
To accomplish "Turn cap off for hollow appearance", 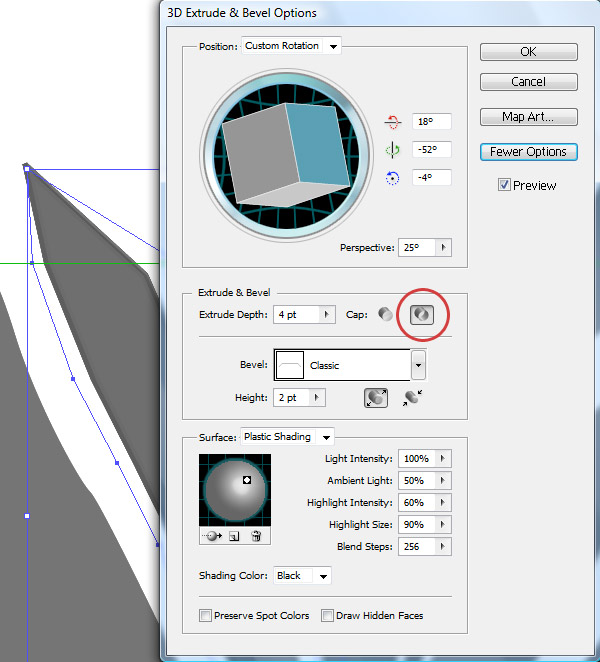I will pyautogui.click(x=419, y=314).
